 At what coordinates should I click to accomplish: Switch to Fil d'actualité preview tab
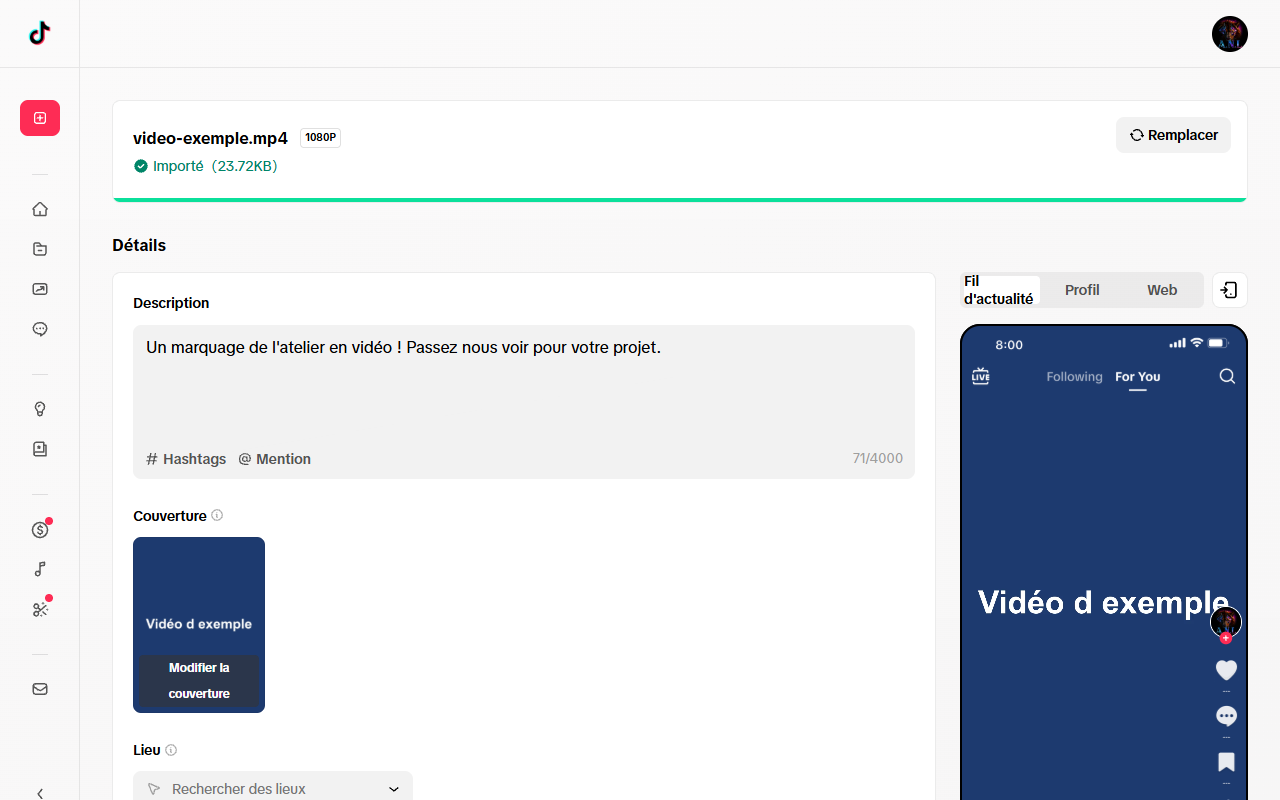pyautogui.click(x=1000, y=290)
